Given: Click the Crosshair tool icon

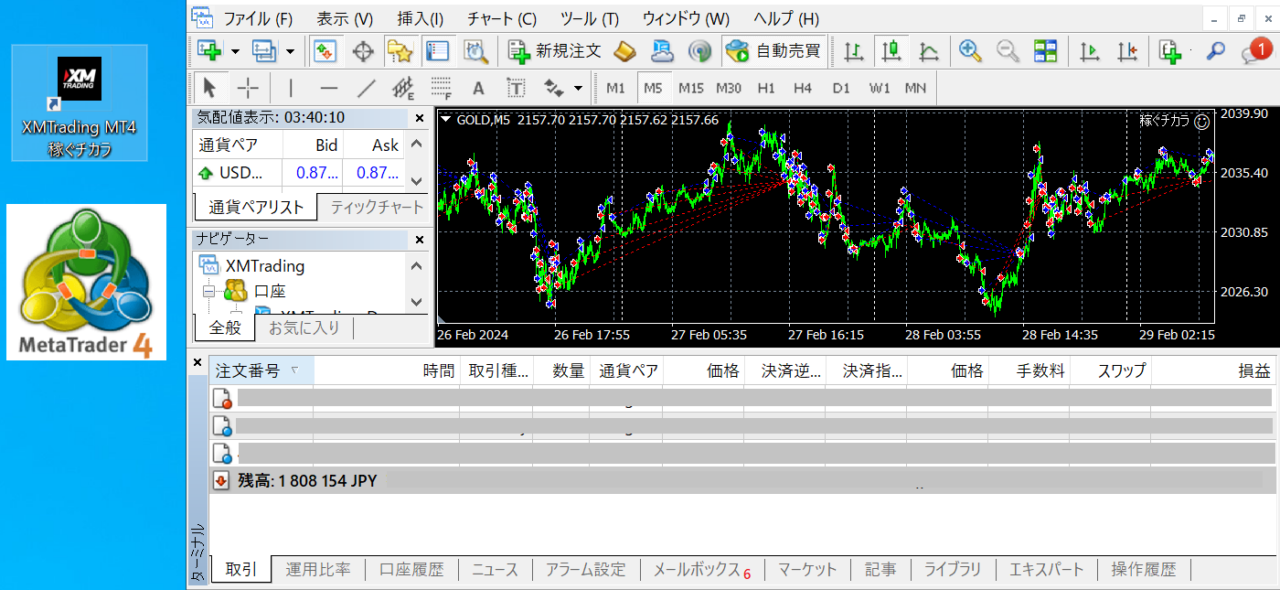Looking at the screenshot, I should pyautogui.click(x=247, y=88).
